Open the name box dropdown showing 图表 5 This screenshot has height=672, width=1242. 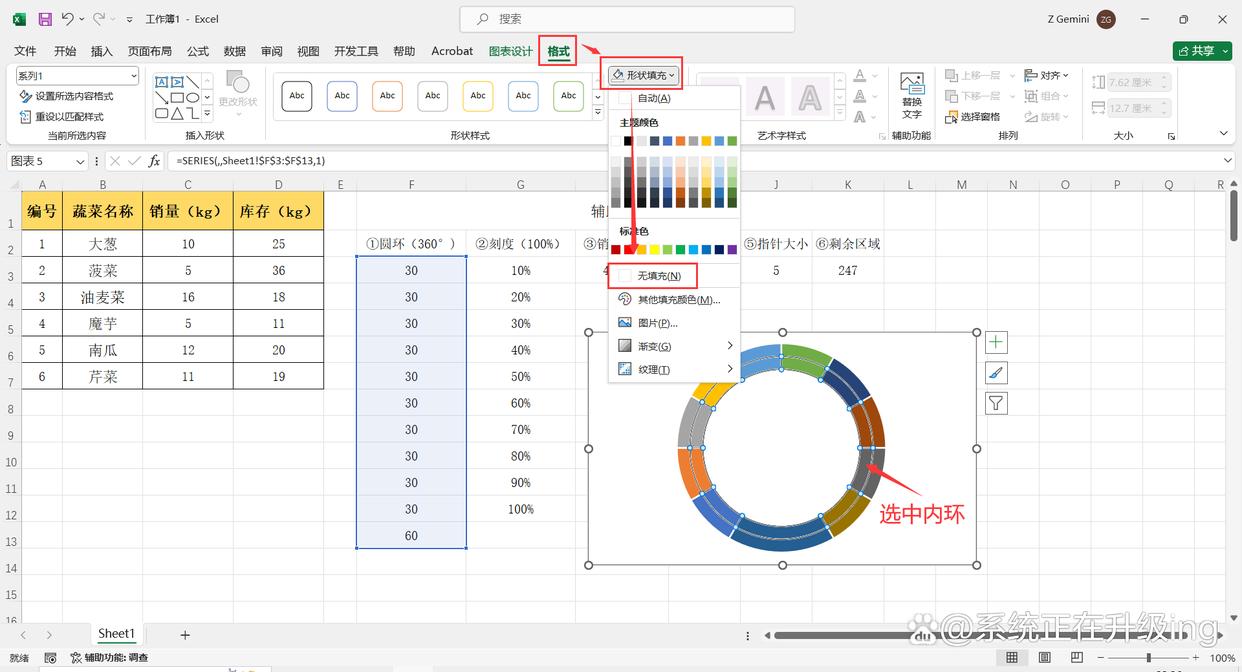81,161
